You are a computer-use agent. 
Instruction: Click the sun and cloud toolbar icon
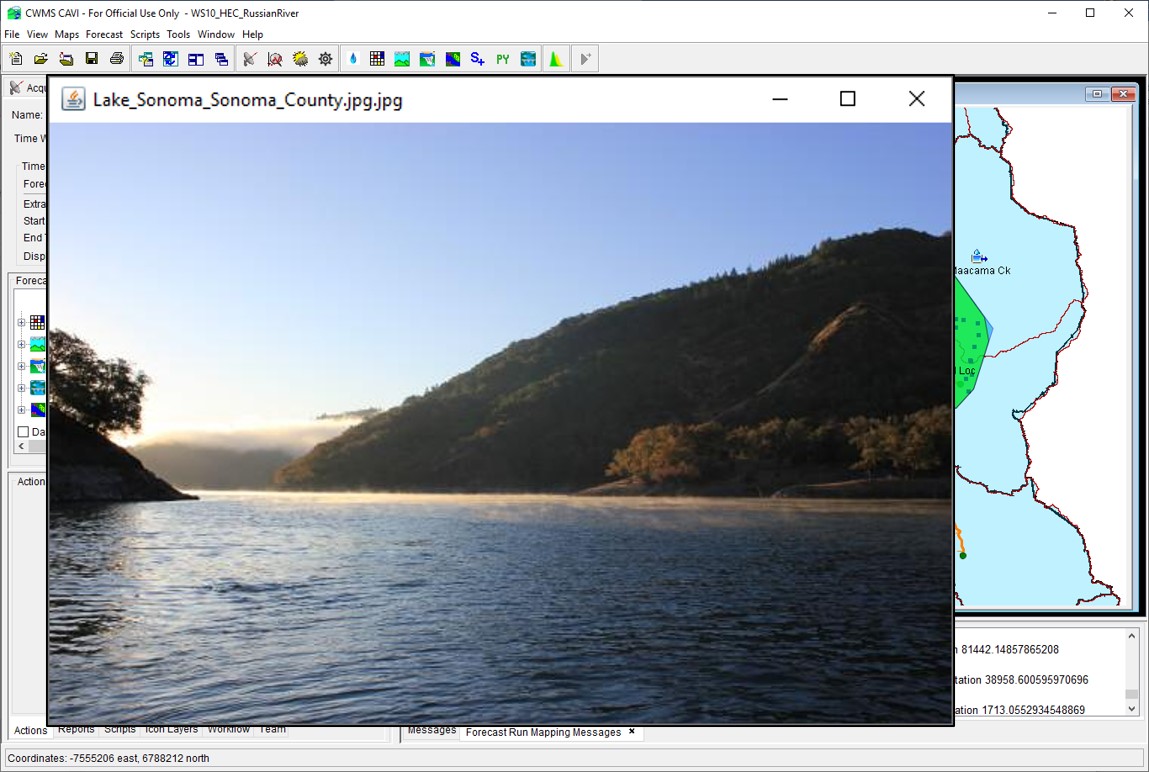[x=300, y=59]
